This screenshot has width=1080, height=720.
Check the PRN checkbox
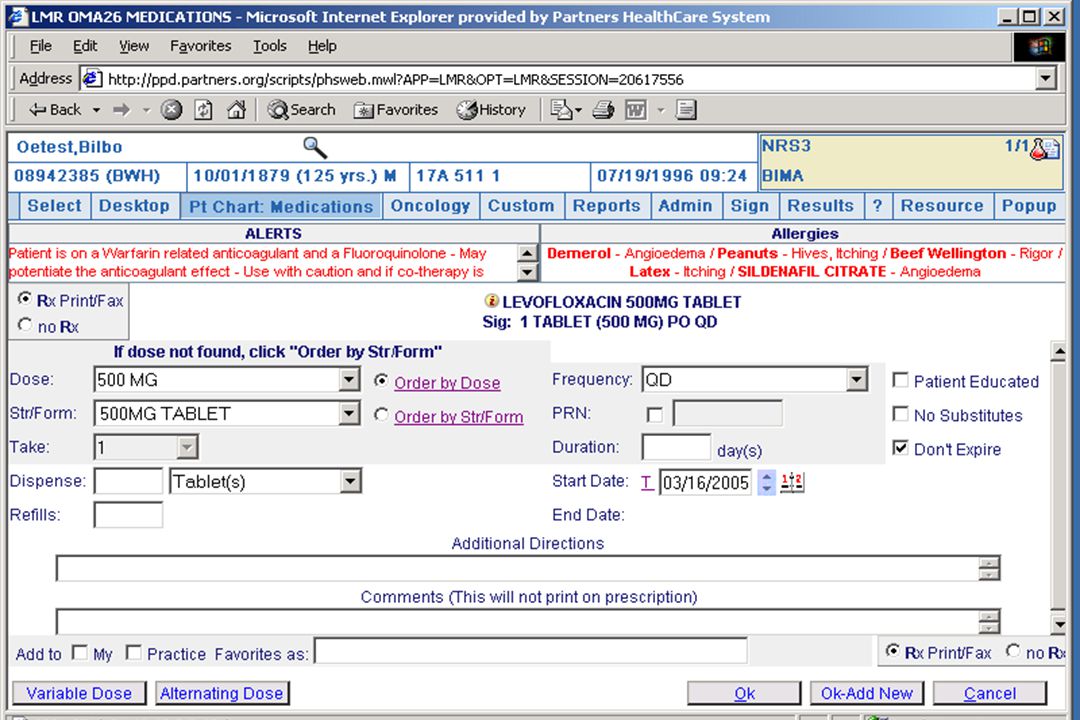[x=654, y=415]
